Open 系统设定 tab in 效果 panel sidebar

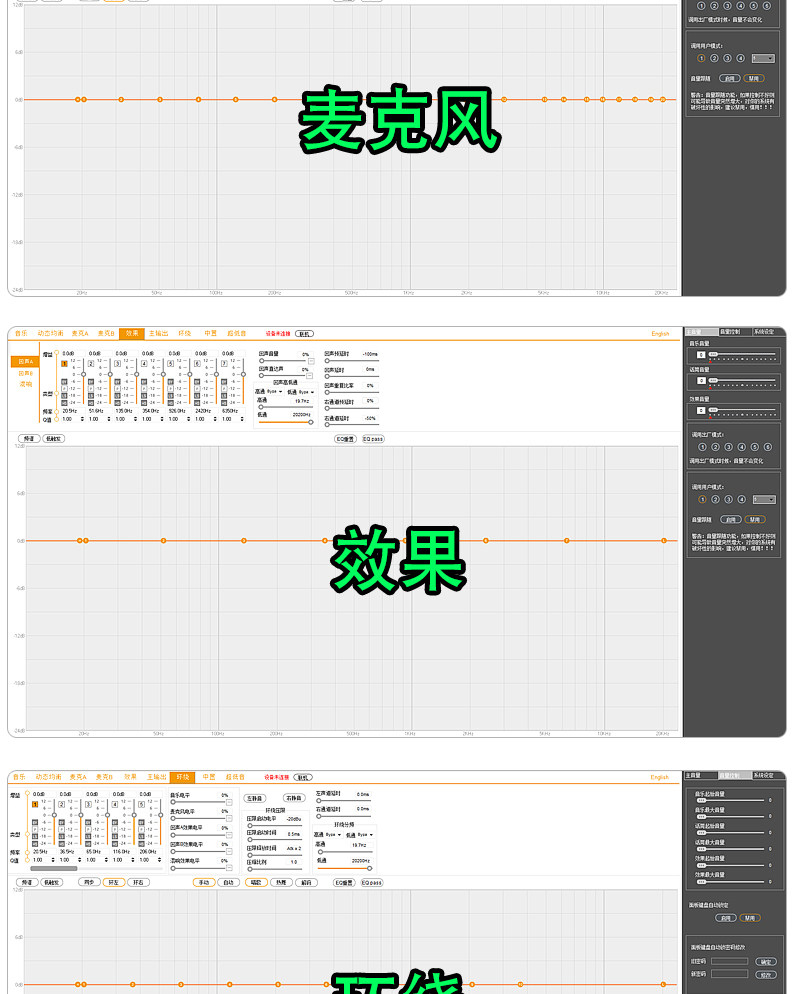[x=763, y=332]
